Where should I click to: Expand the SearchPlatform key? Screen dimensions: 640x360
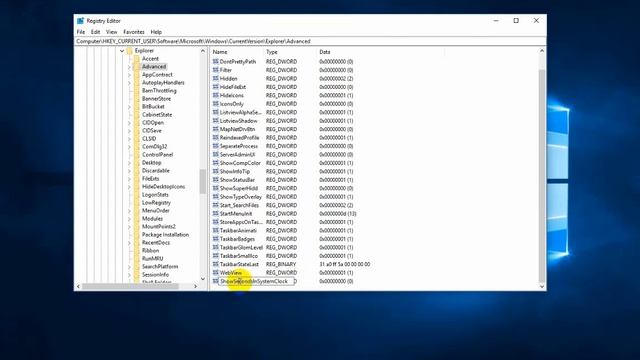[x=129, y=267]
